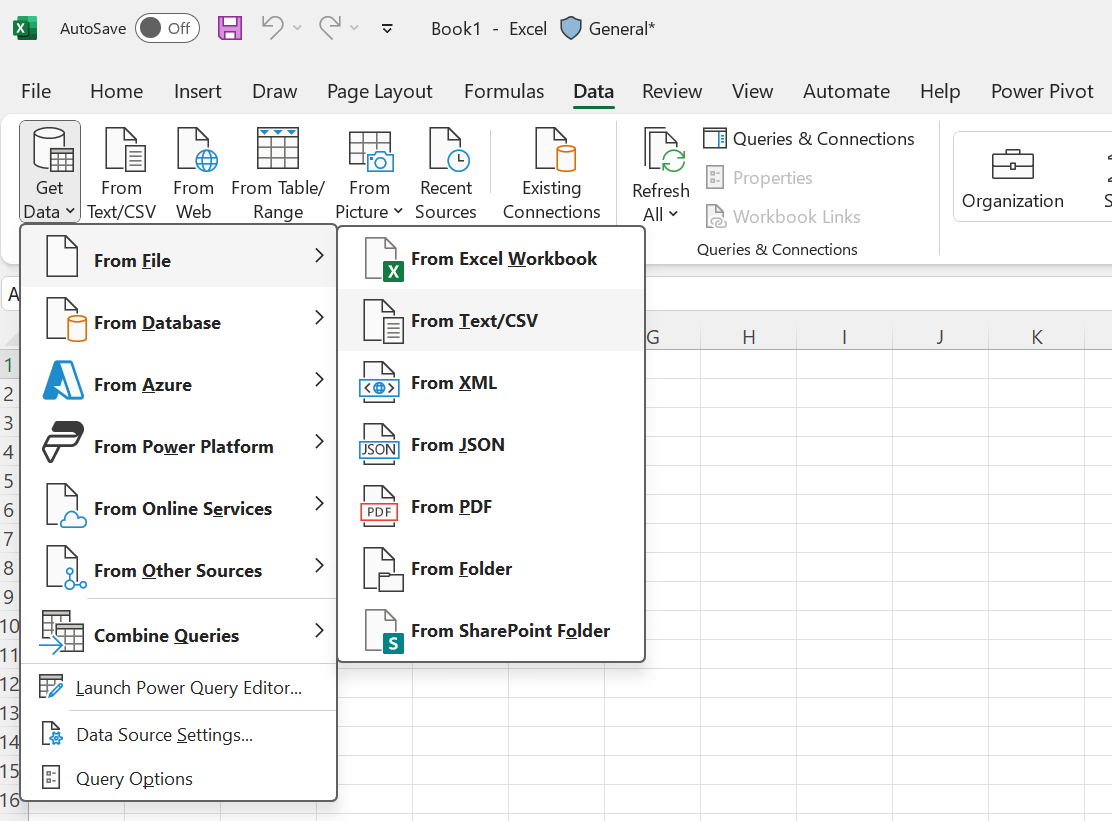
Task: Open the File tab
Action: pos(36,91)
